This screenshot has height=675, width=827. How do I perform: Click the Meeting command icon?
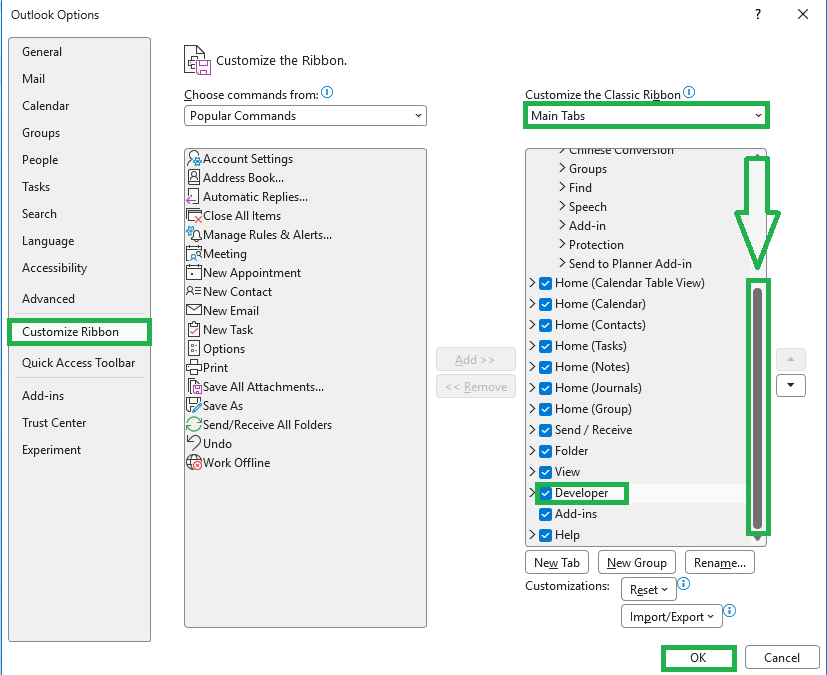click(x=194, y=254)
